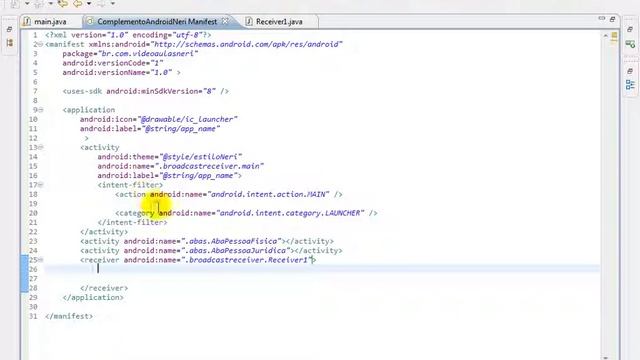The height and width of the screenshot is (360, 640).
Task: Place cursor in package "br.com.videoaulasneri" value
Action: [x=148, y=53]
